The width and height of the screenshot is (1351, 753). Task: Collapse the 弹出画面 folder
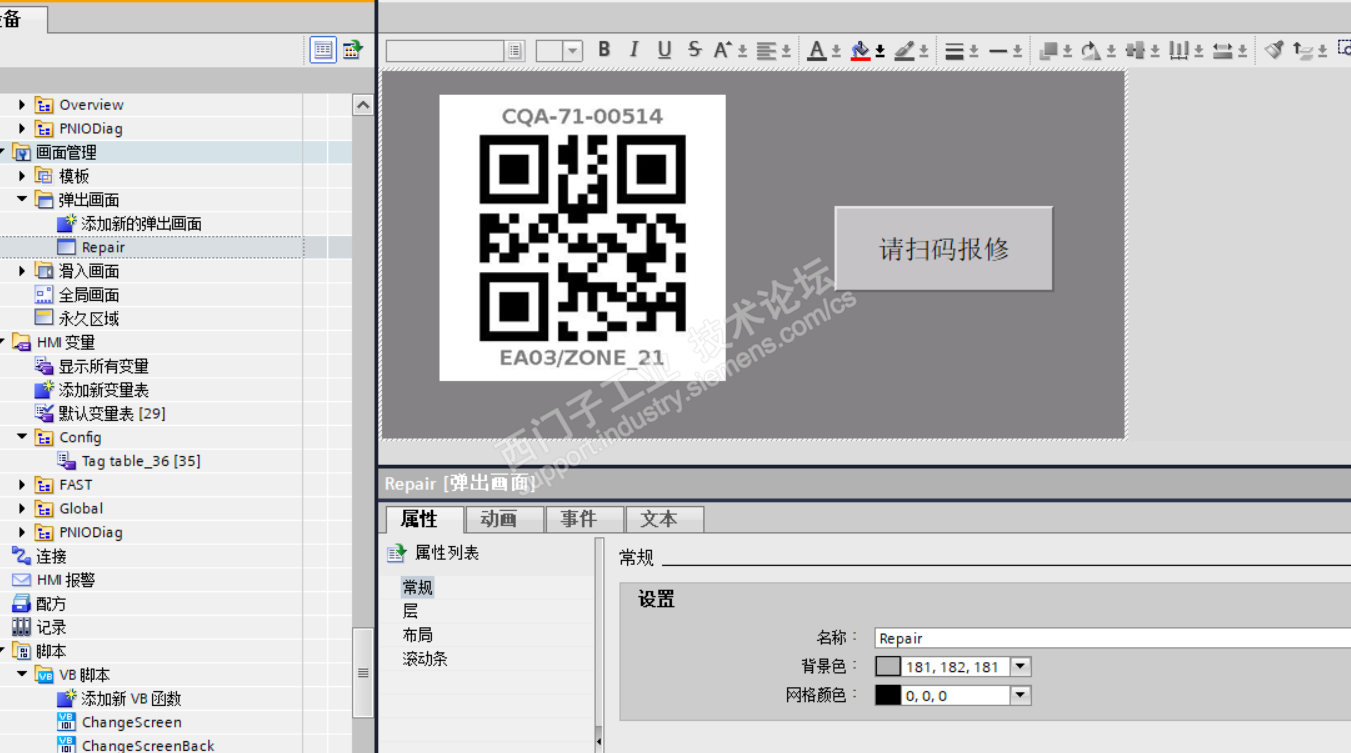click(x=22, y=200)
